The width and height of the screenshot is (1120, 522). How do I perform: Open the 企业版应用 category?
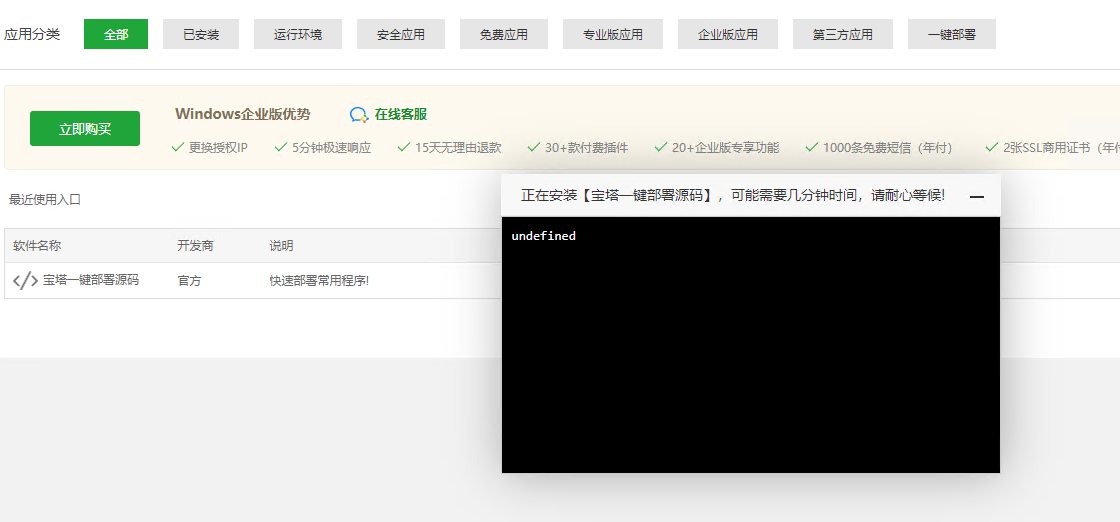click(x=728, y=34)
